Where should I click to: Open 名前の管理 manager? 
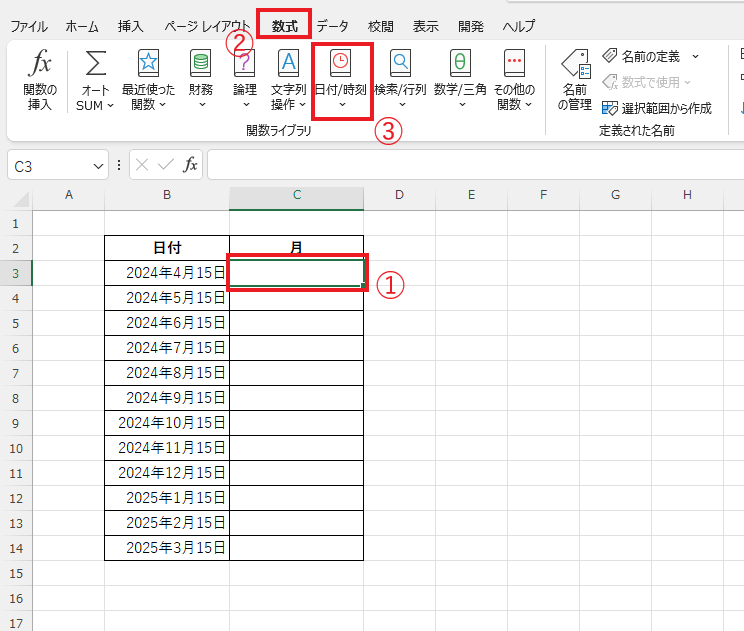(575, 80)
